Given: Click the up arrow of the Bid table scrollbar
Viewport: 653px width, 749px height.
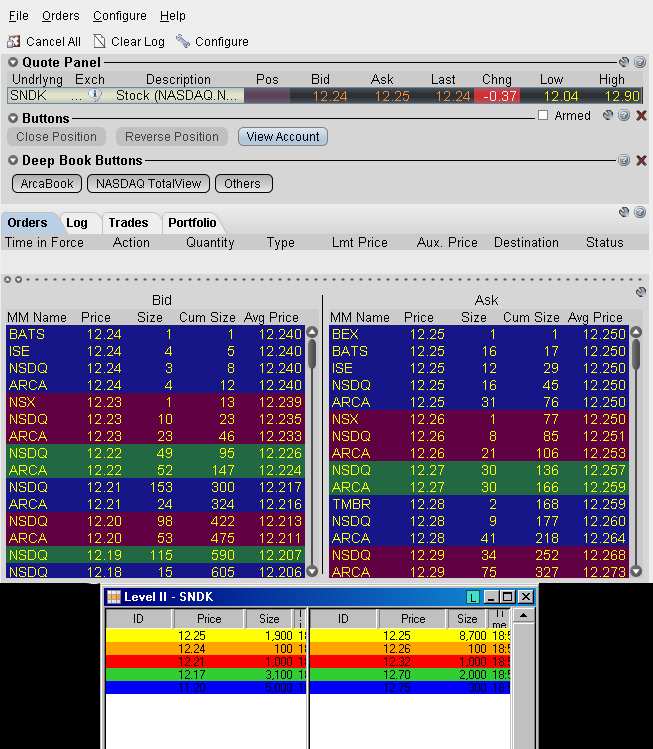Looking at the screenshot, I should (312, 332).
